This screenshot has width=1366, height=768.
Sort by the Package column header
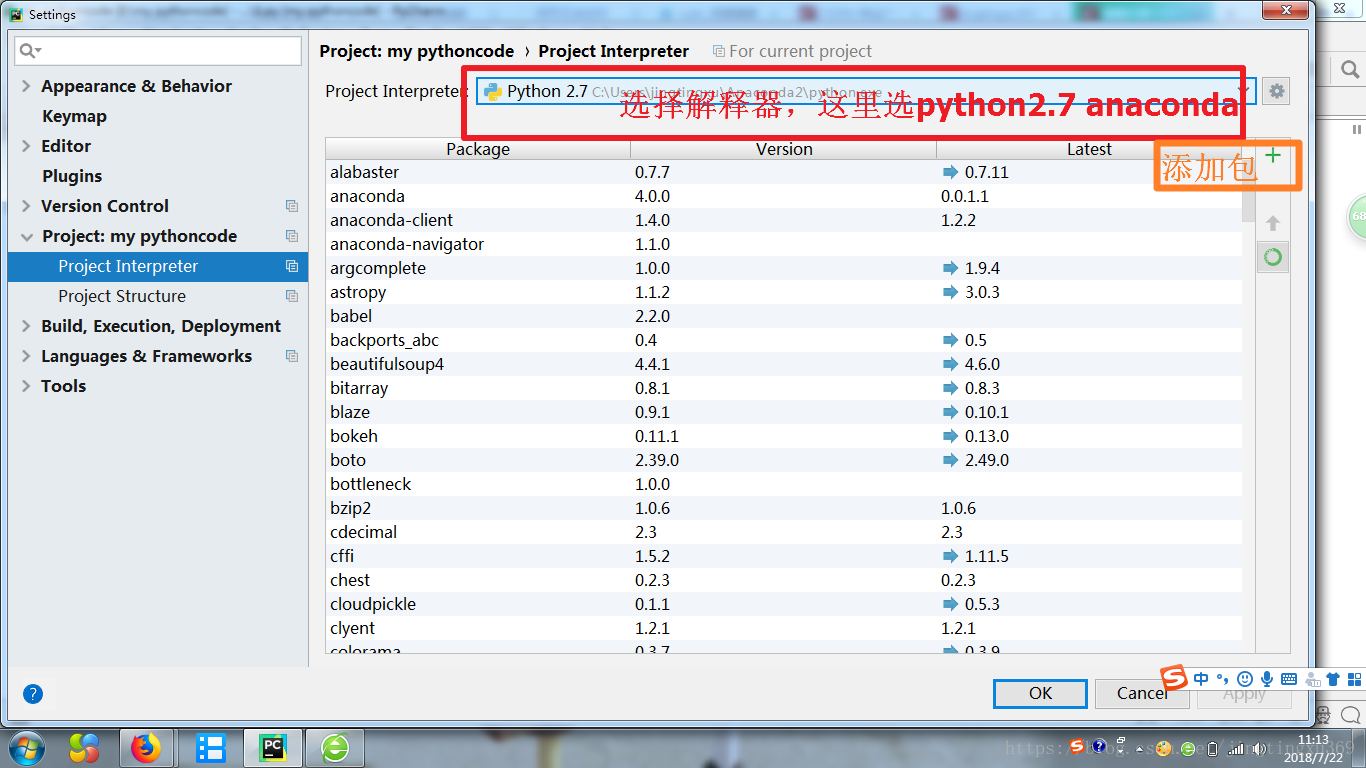point(478,149)
